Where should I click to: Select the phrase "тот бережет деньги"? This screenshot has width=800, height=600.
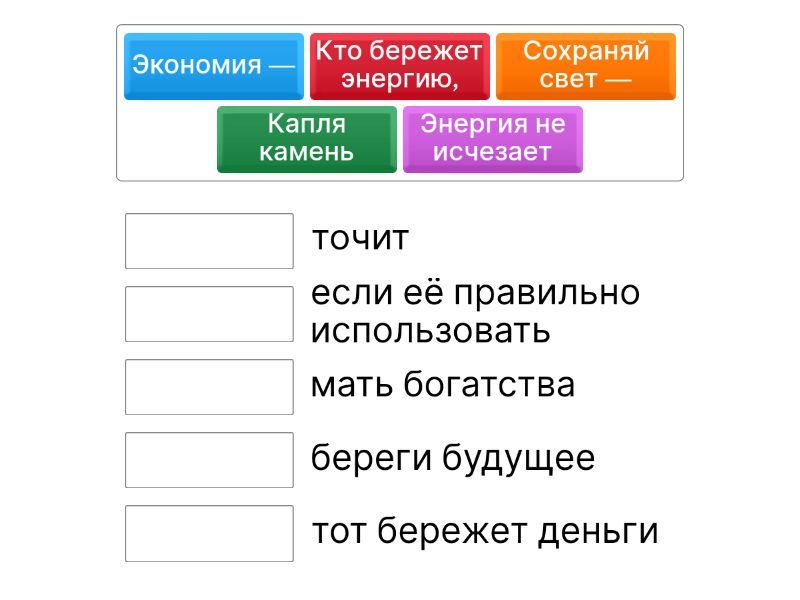[x=484, y=531]
